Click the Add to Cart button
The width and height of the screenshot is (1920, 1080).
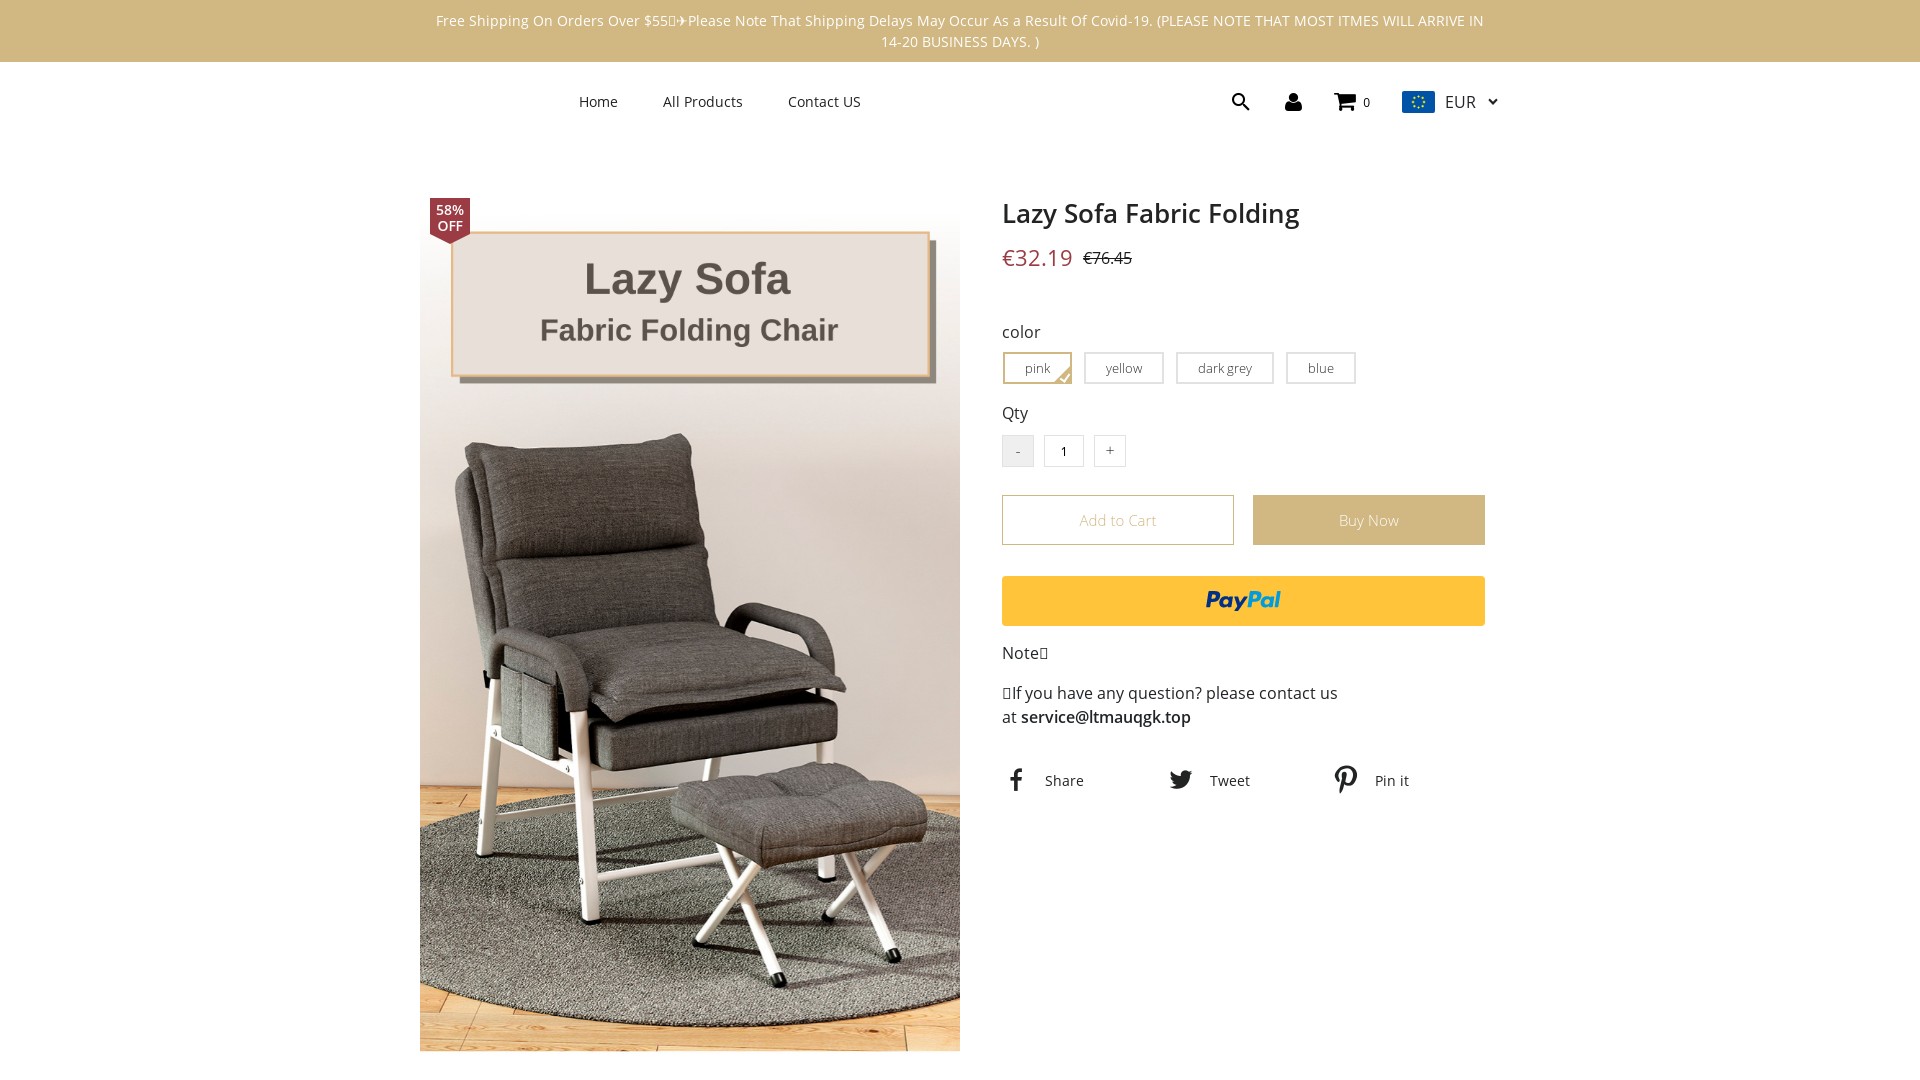pos(1118,520)
